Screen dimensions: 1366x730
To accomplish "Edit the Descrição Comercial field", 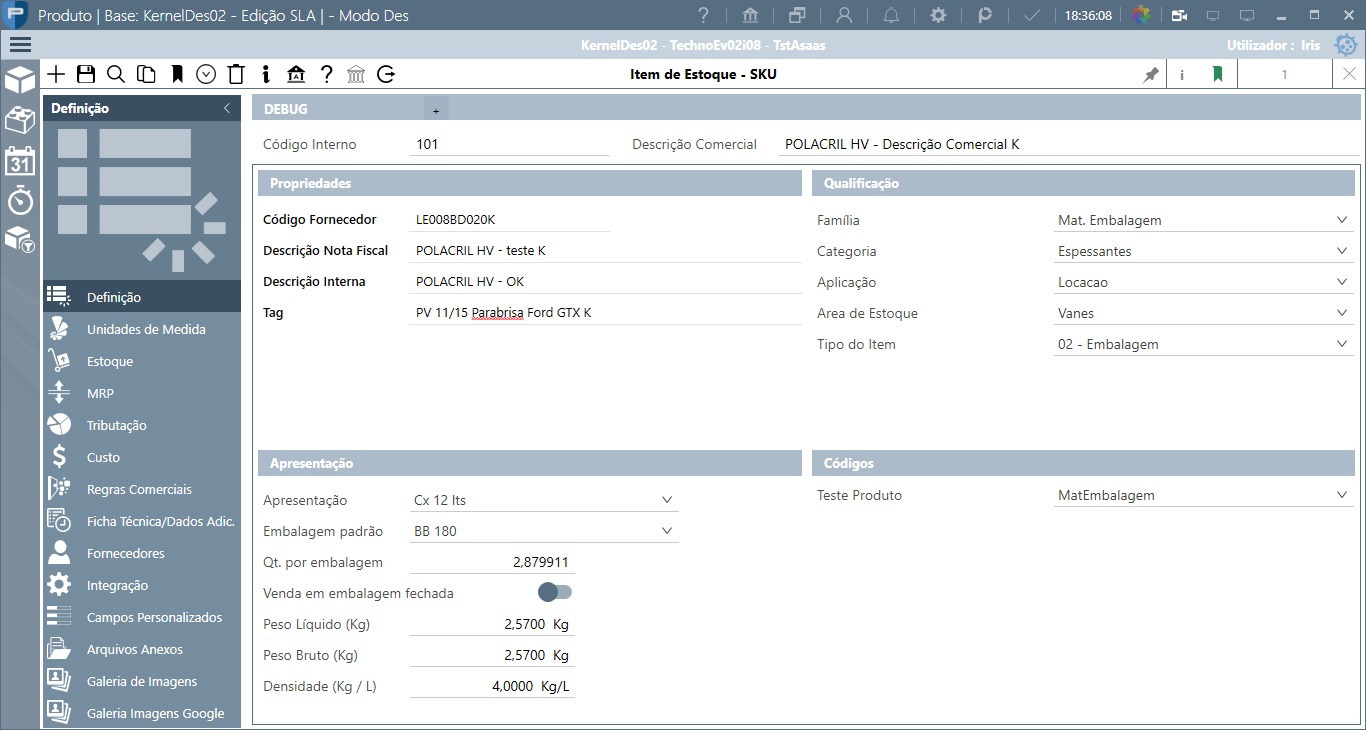I will 1069,144.
